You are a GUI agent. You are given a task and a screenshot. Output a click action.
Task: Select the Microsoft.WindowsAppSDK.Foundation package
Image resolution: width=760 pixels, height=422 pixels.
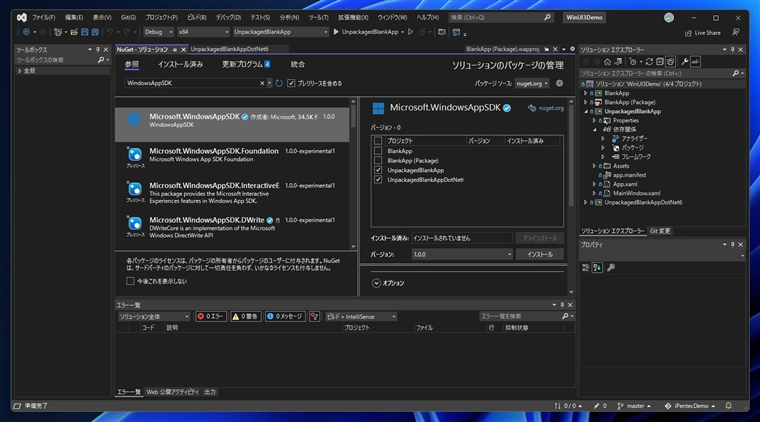click(232, 157)
